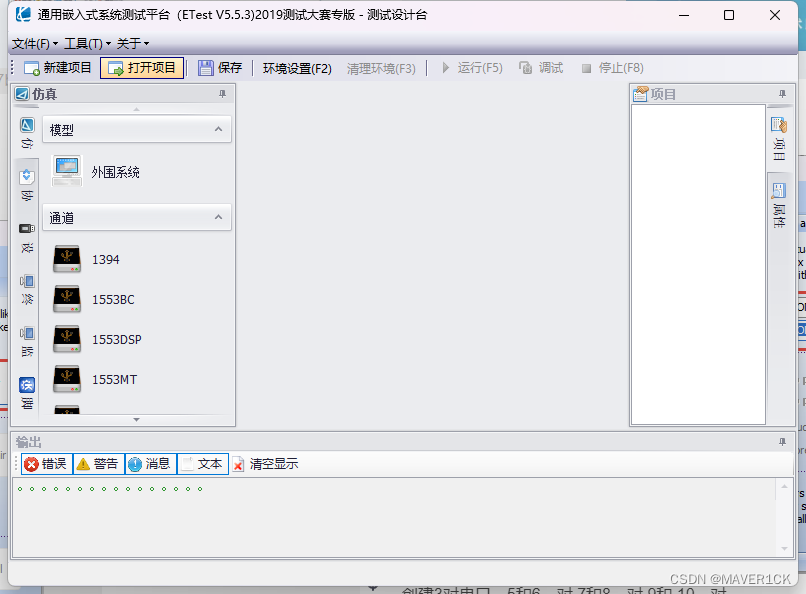The height and width of the screenshot is (594, 806).
Task: Toggle the 警告 warning filter
Action: pos(97,463)
